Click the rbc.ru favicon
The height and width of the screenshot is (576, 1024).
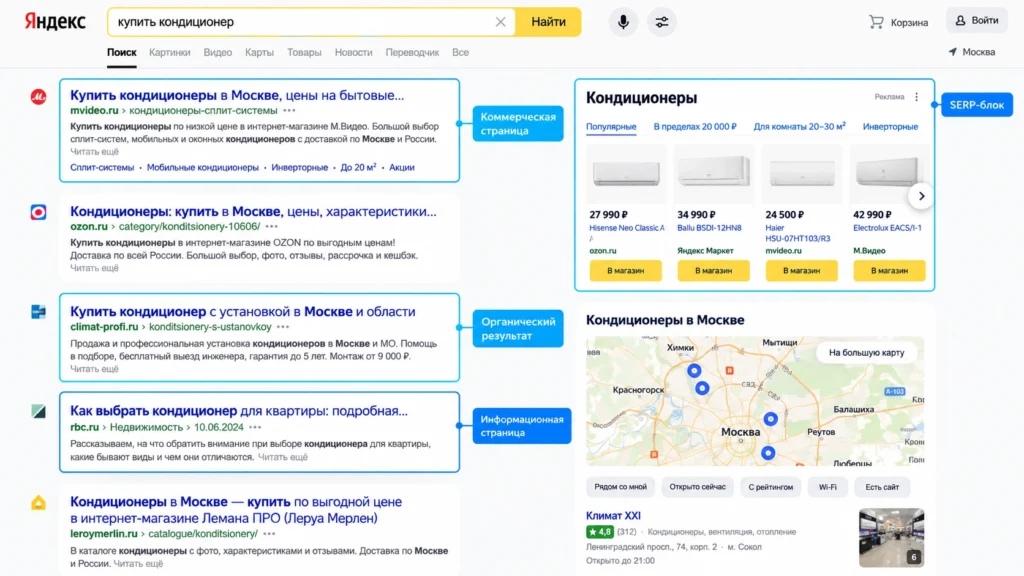click(39, 411)
